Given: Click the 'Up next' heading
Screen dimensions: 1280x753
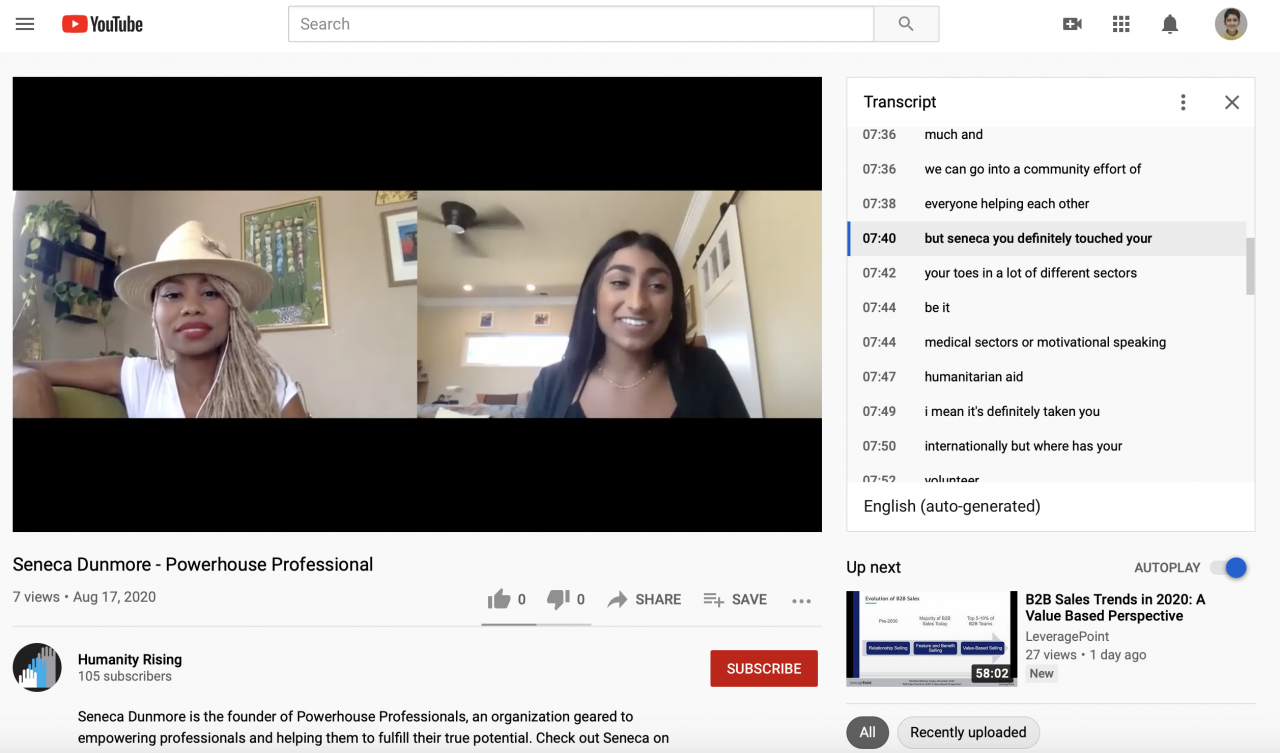Looking at the screenshot, I should point(873,567).
